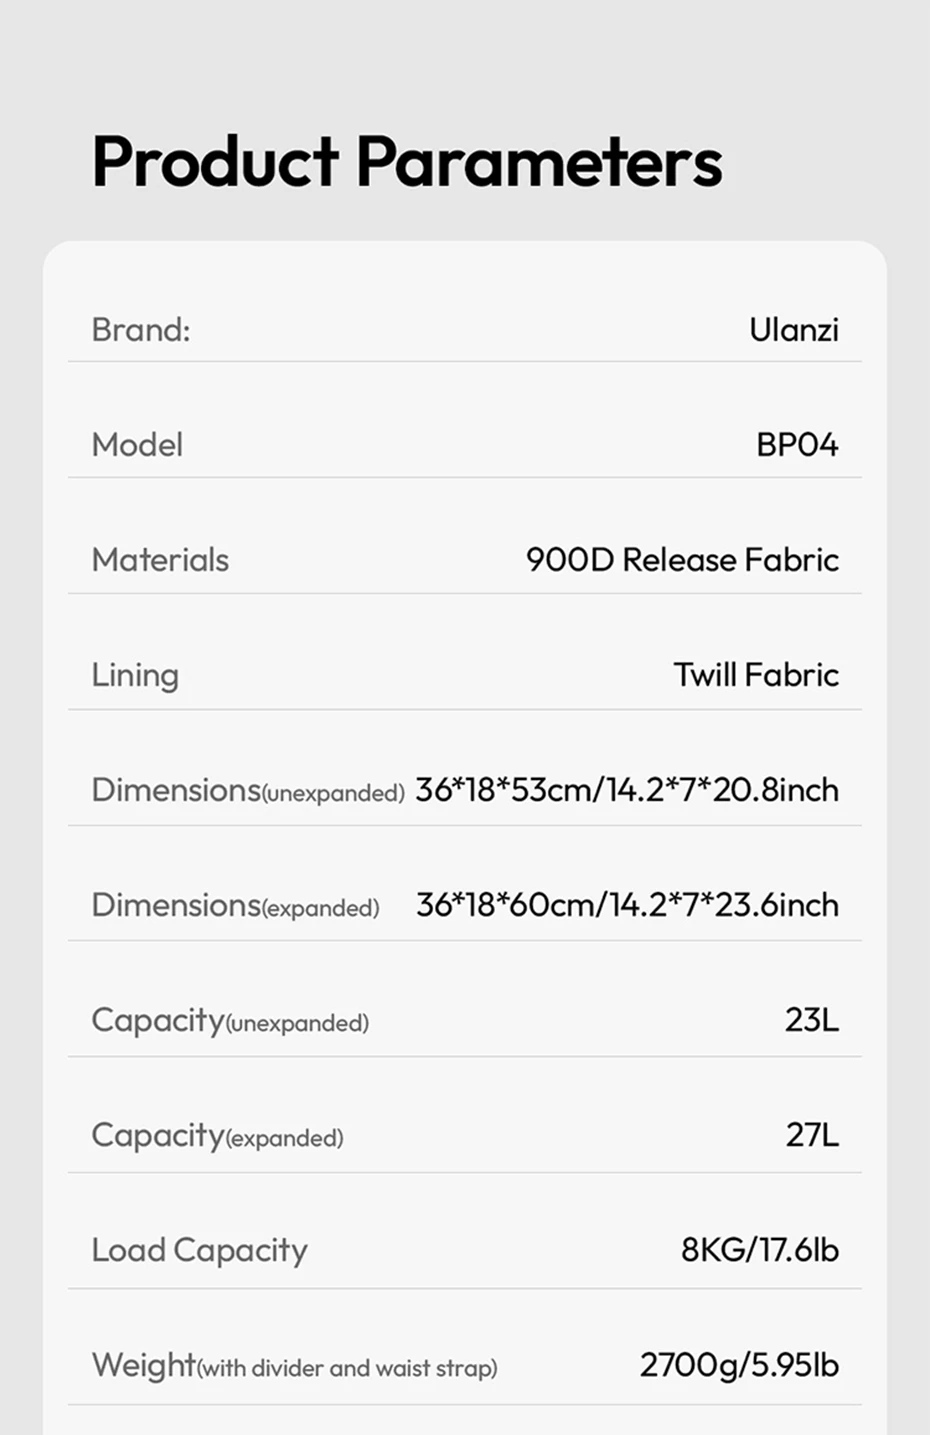Screen dimensions: 930x1435
Task: Select the 900D Release Fabric text
Action: [x=681, y=560]
